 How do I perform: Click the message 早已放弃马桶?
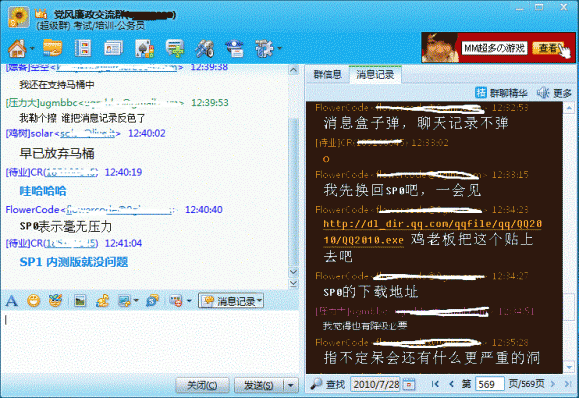57,153
